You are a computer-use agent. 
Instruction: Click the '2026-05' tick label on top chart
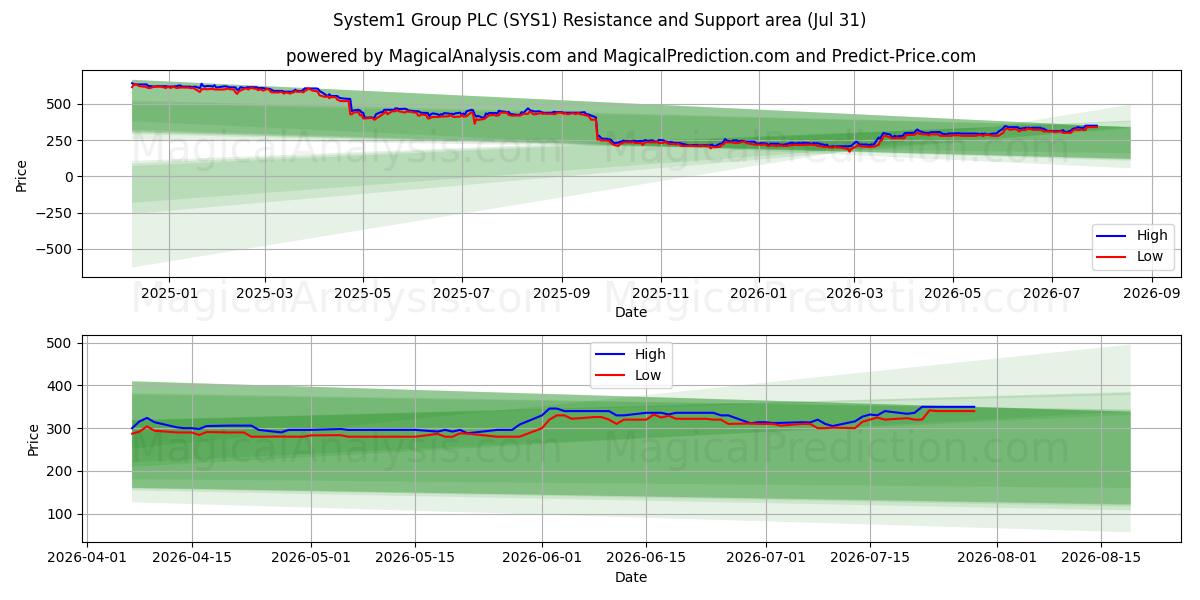click(952, 293)
